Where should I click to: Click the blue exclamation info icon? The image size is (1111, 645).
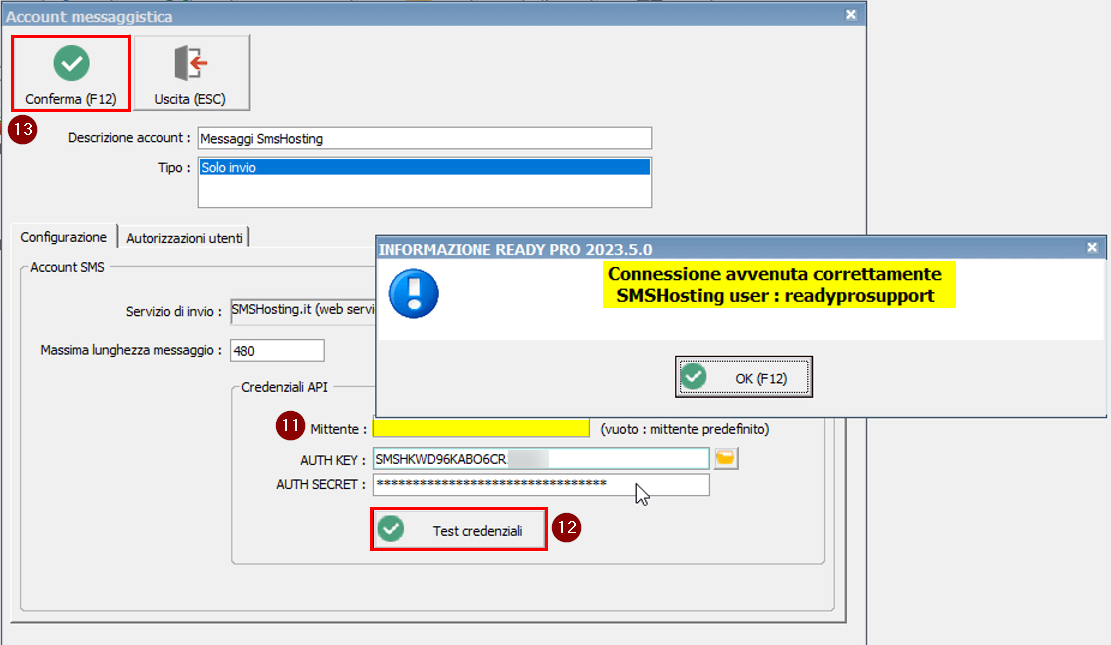(x=413, y=293)
